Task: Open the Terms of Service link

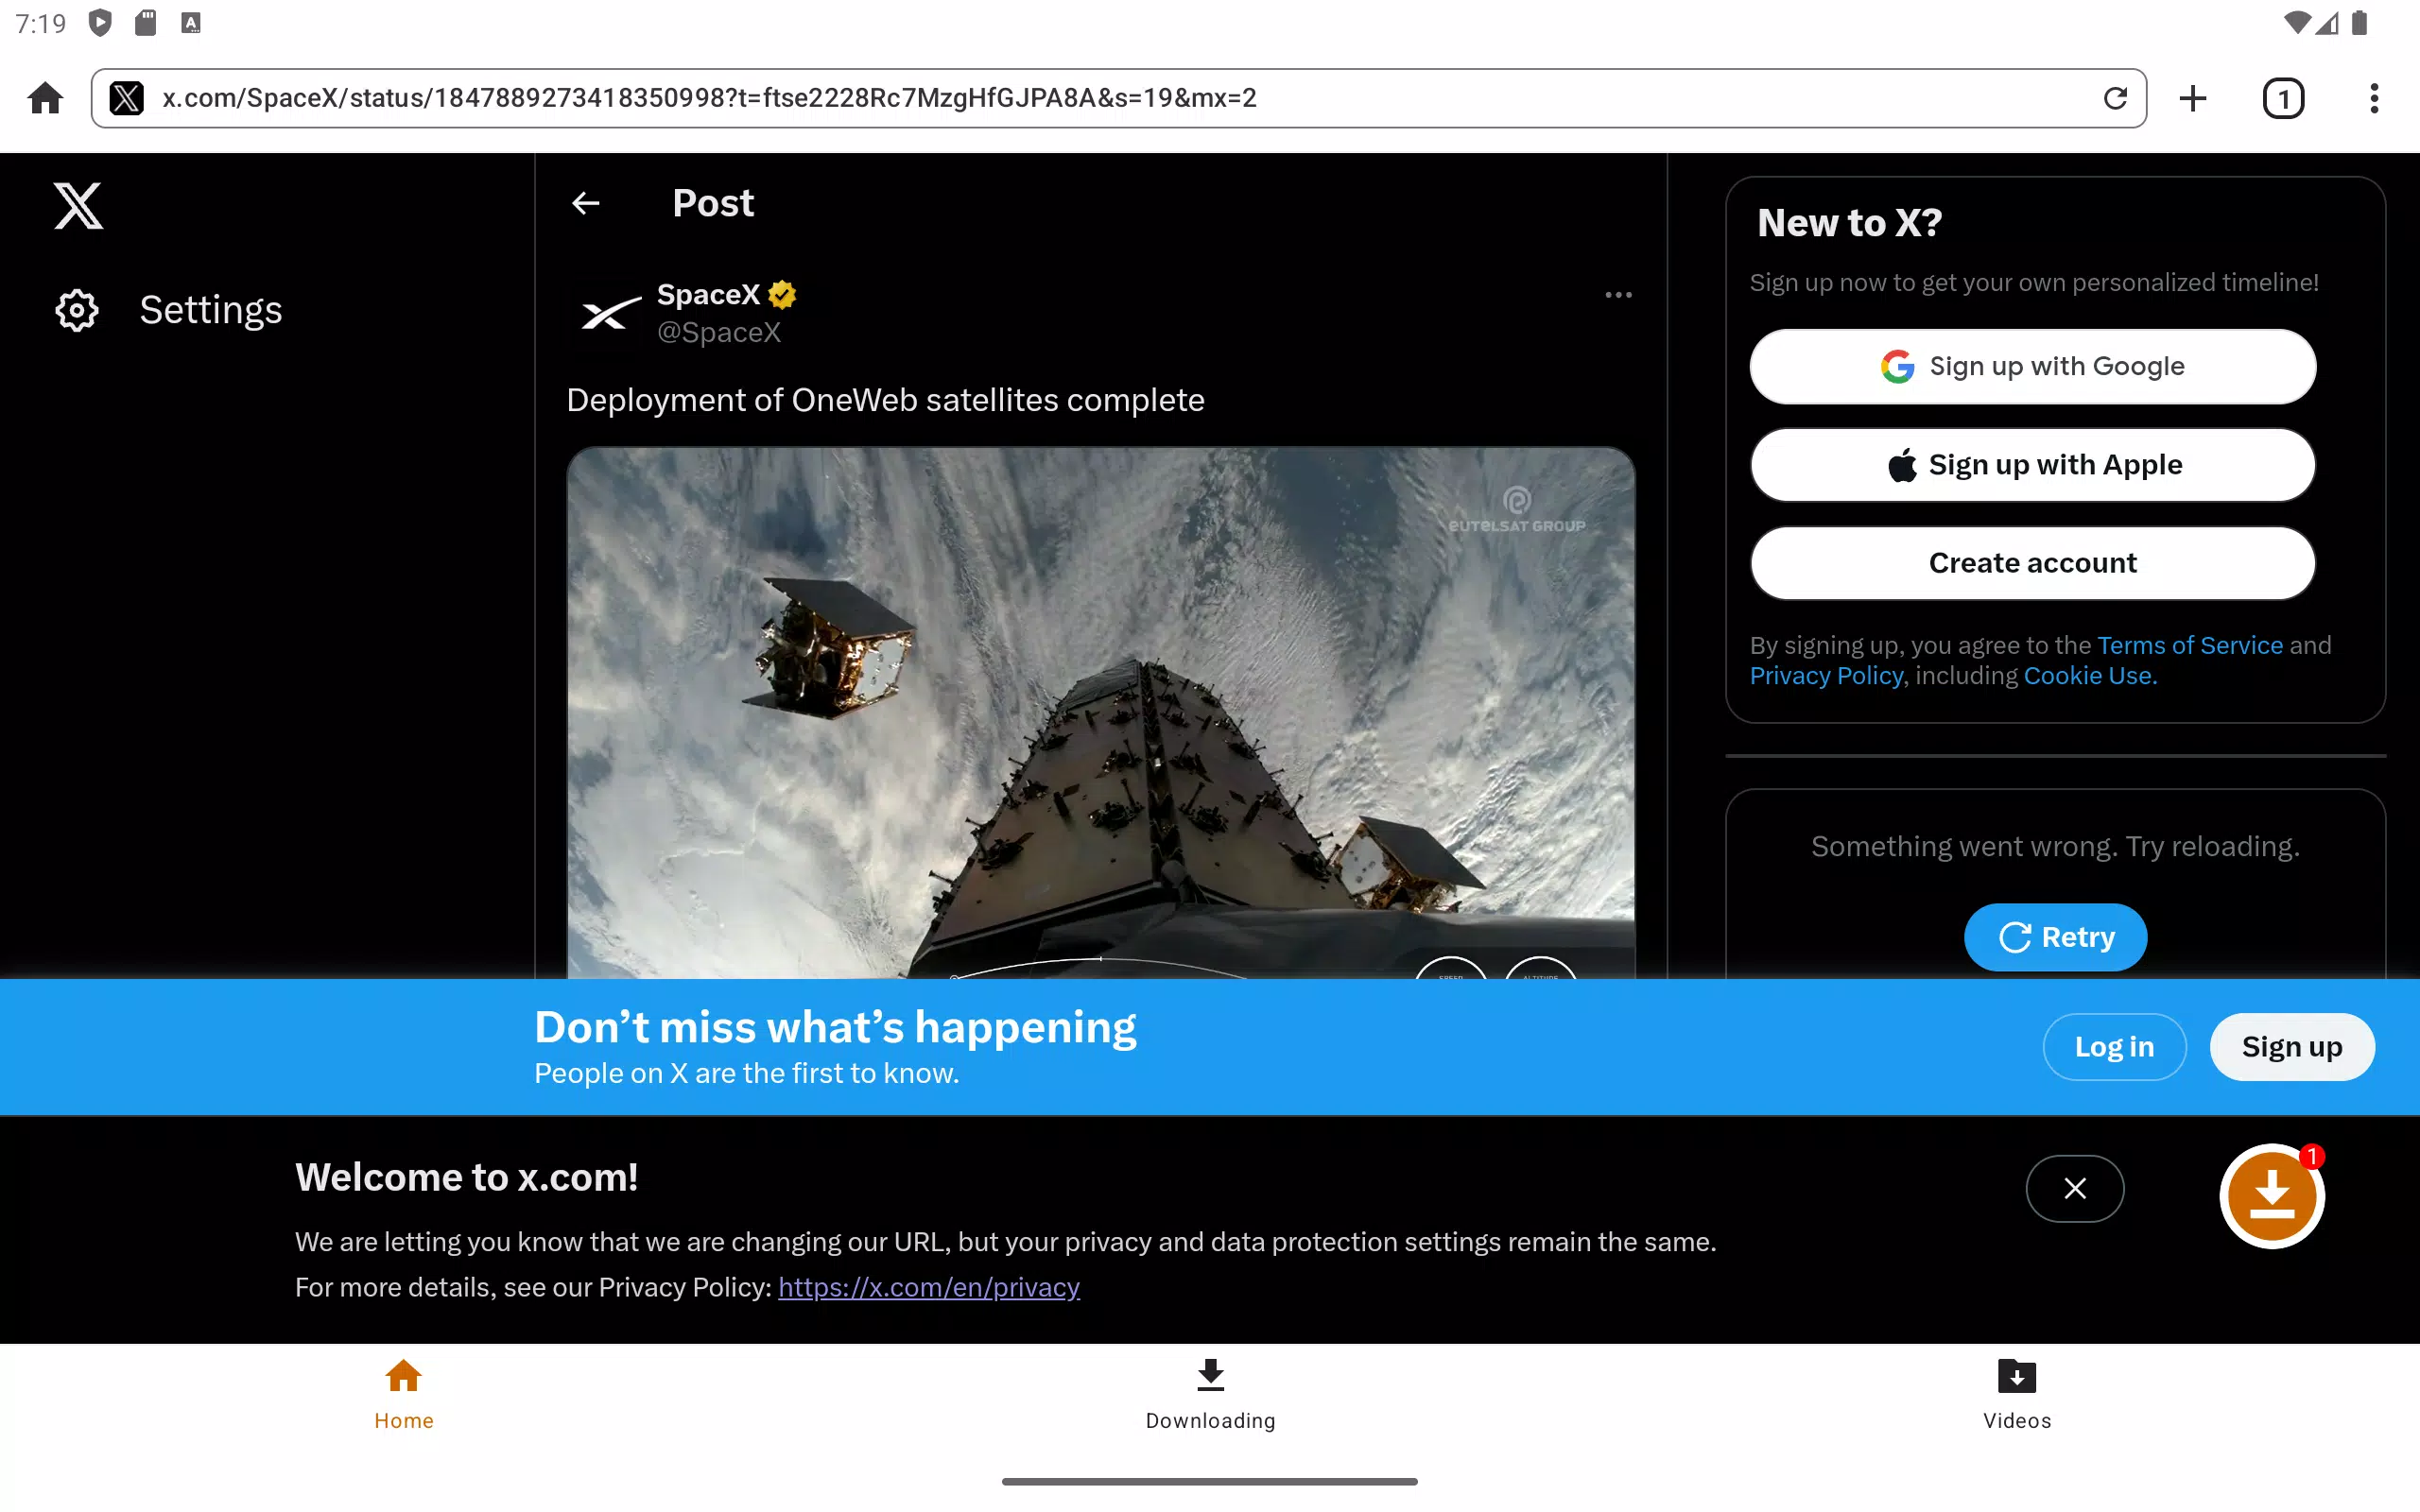Action: pyautogui.click(x=2190, y=645)
